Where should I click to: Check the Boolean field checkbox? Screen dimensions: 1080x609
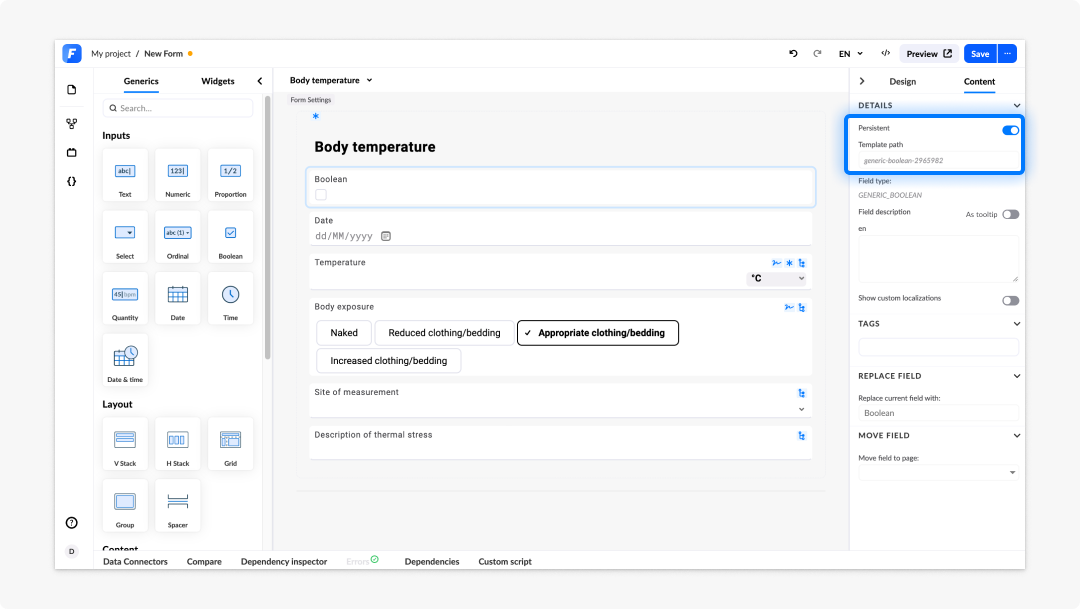click(x=321, y=195)
